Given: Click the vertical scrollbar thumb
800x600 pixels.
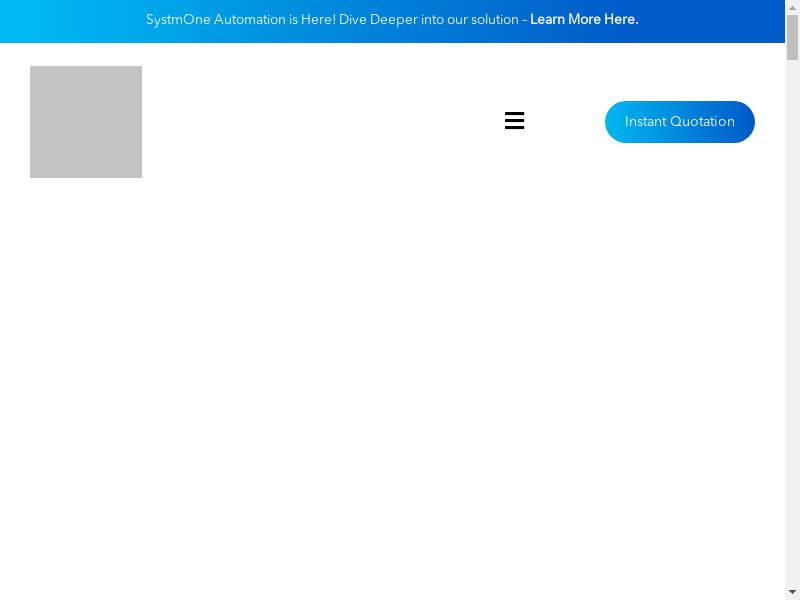Looking at the screenshot, I should point(792,38).
